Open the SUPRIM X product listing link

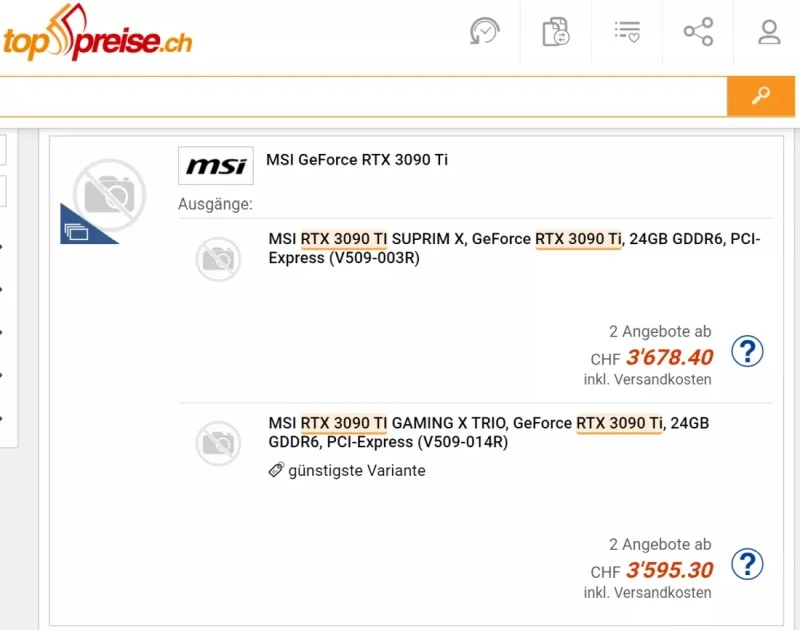point(450,238)
